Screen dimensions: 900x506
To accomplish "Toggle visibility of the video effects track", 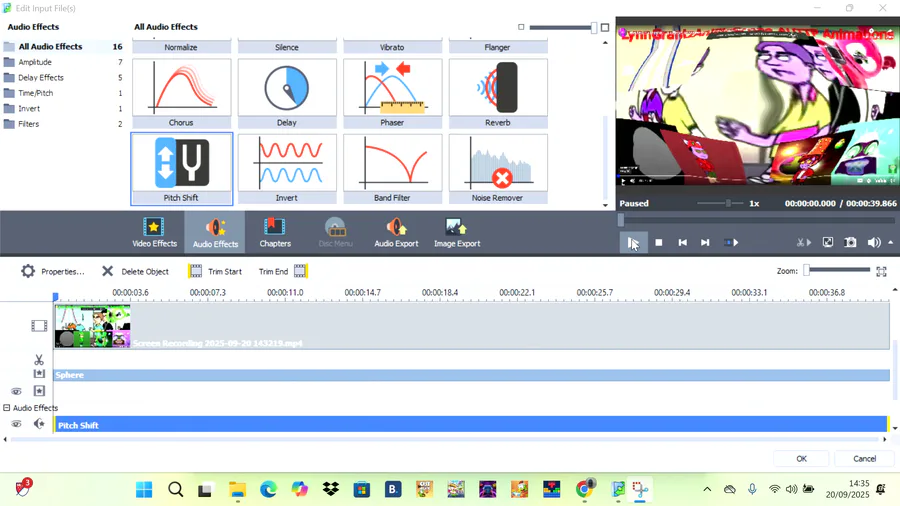I will (x=16, y=391).
